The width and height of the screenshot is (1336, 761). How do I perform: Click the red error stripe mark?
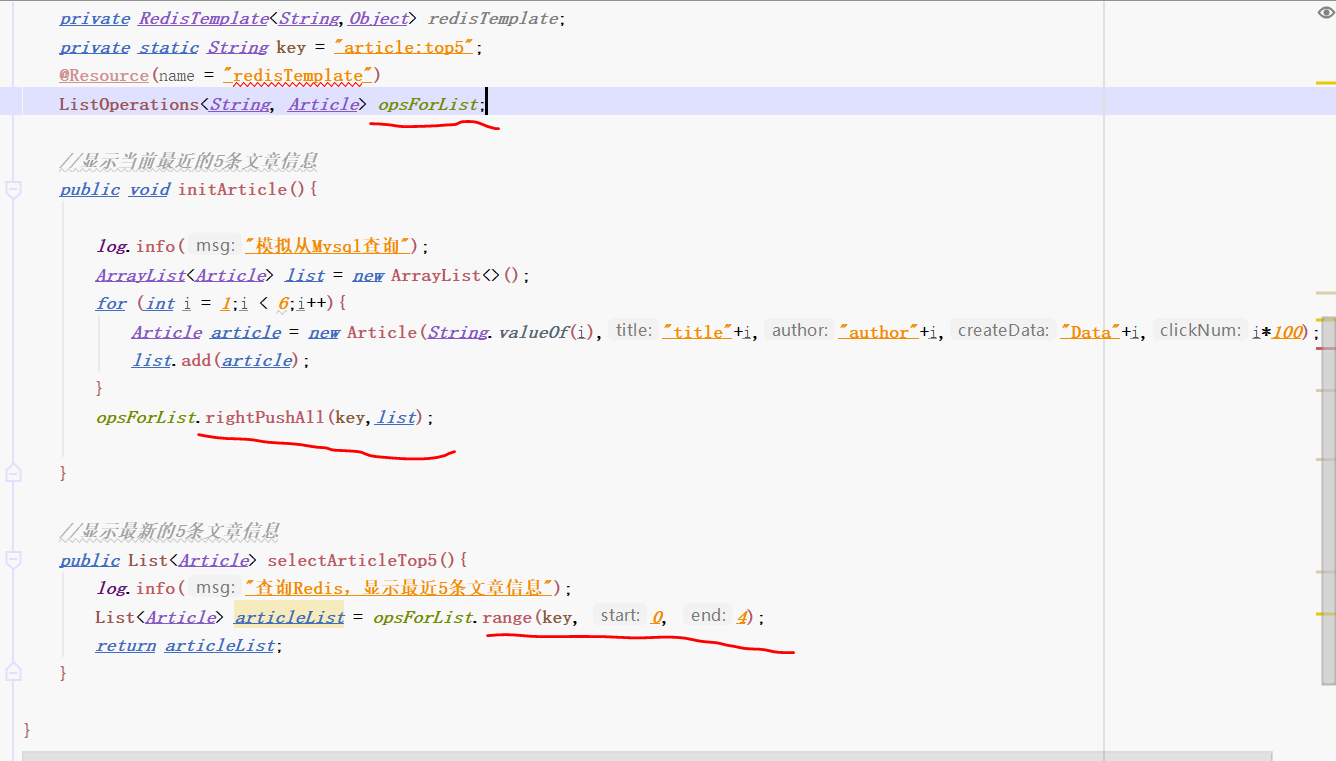tap(1325, 348)
